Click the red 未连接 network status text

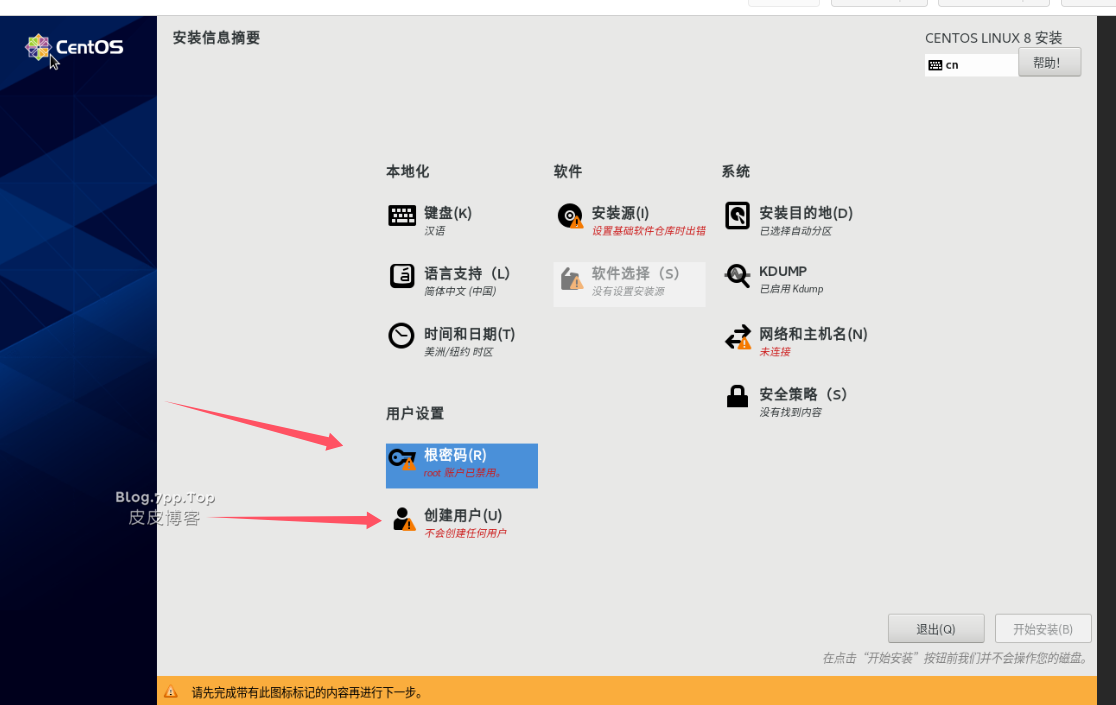pos(774,352)
